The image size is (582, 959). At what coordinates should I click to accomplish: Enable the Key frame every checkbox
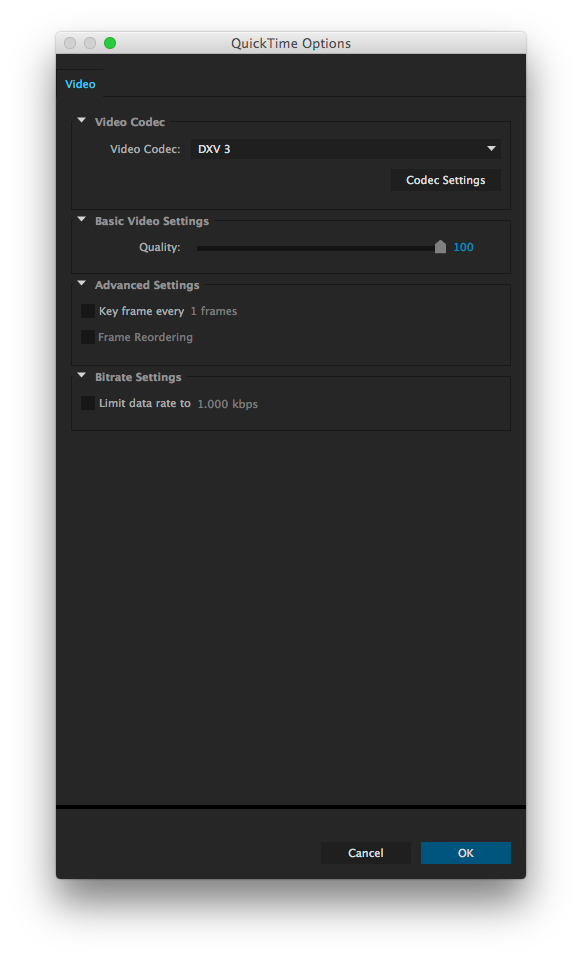coord(88,311)
